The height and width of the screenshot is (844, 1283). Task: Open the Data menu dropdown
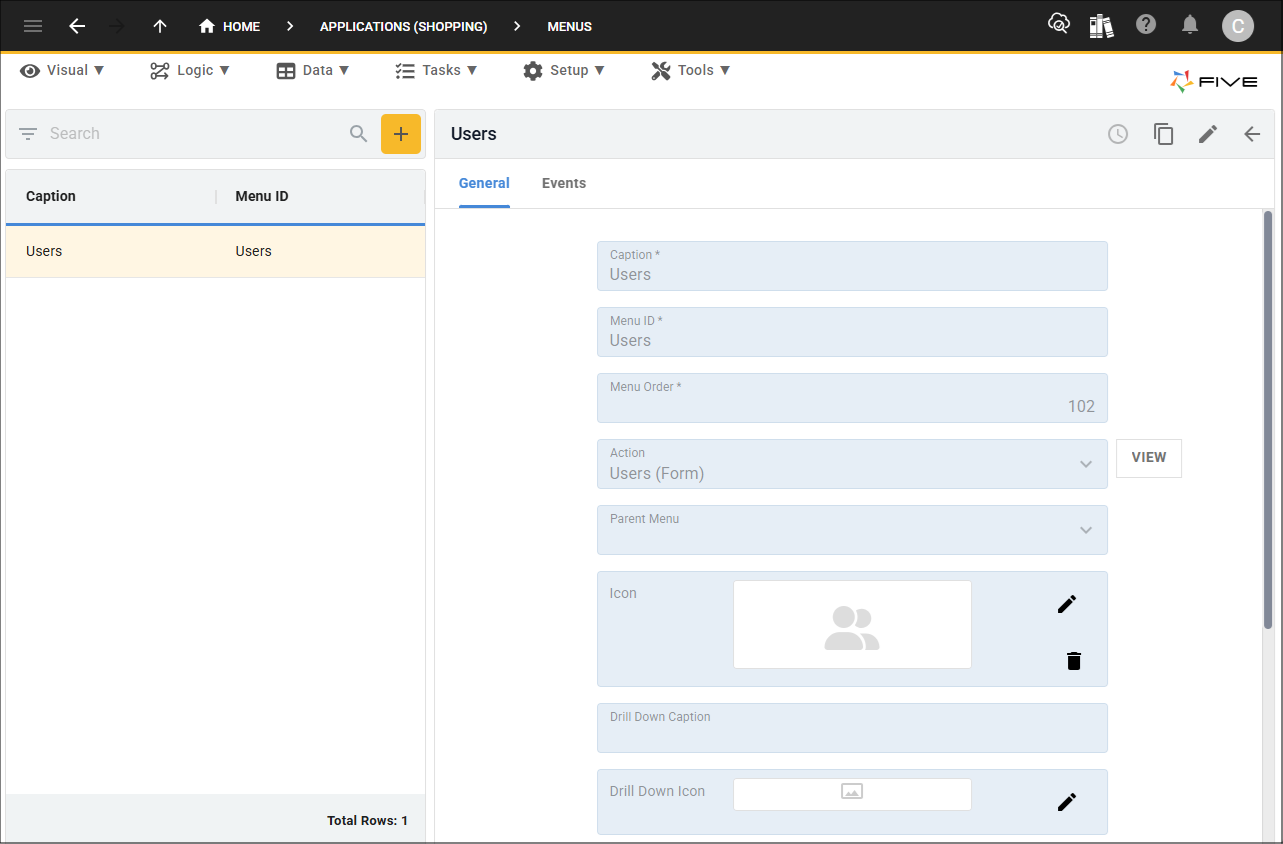coord(313,70)
